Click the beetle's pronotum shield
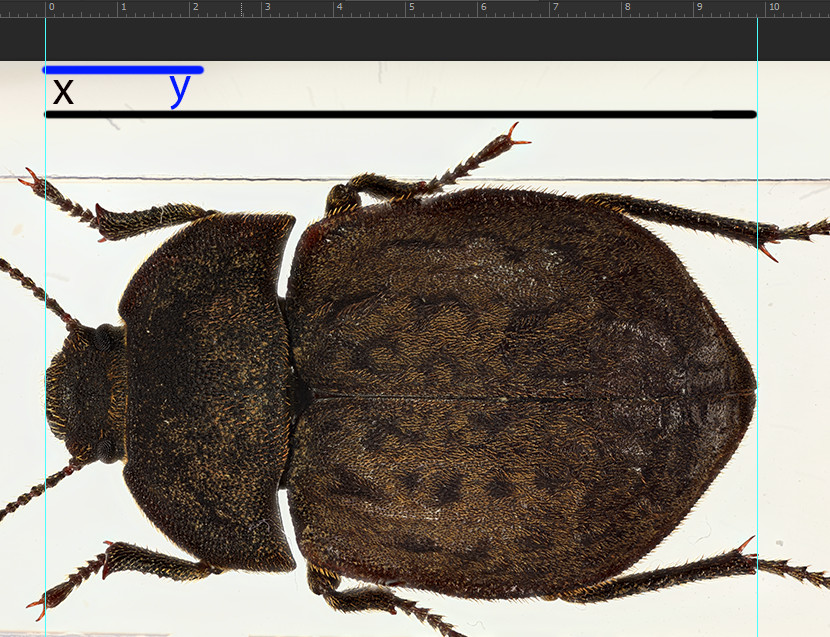The width and height of the screenshot is (830, 637). click(x=205, y=390)
